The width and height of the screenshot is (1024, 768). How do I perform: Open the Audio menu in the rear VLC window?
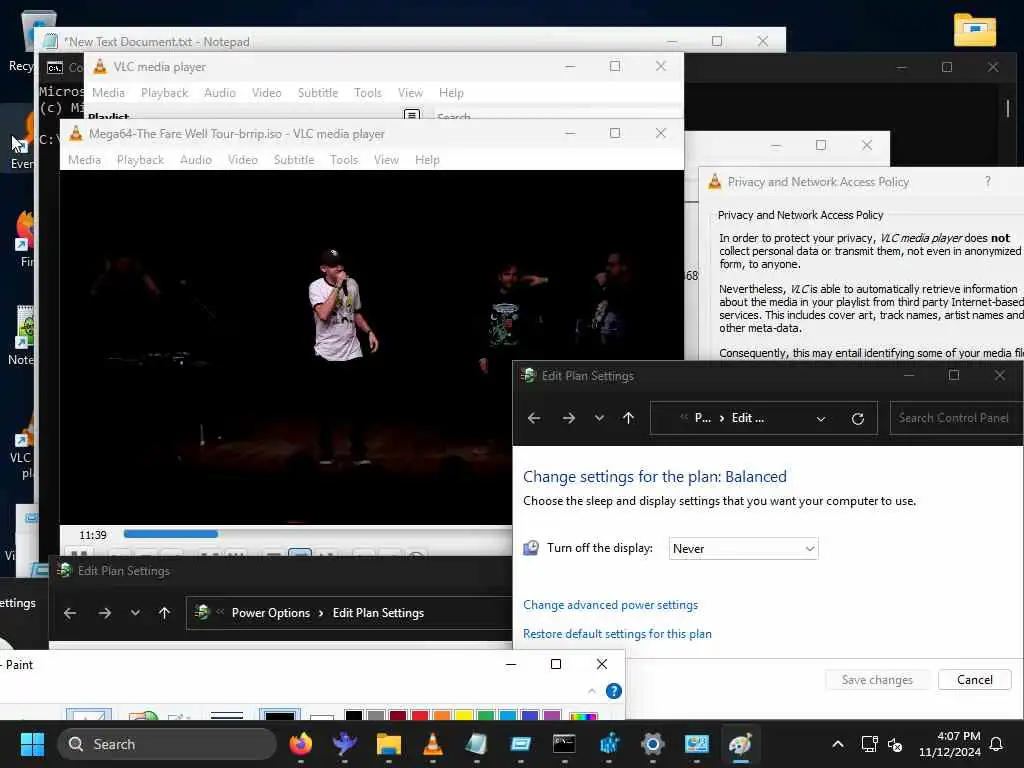coord(219,93)
